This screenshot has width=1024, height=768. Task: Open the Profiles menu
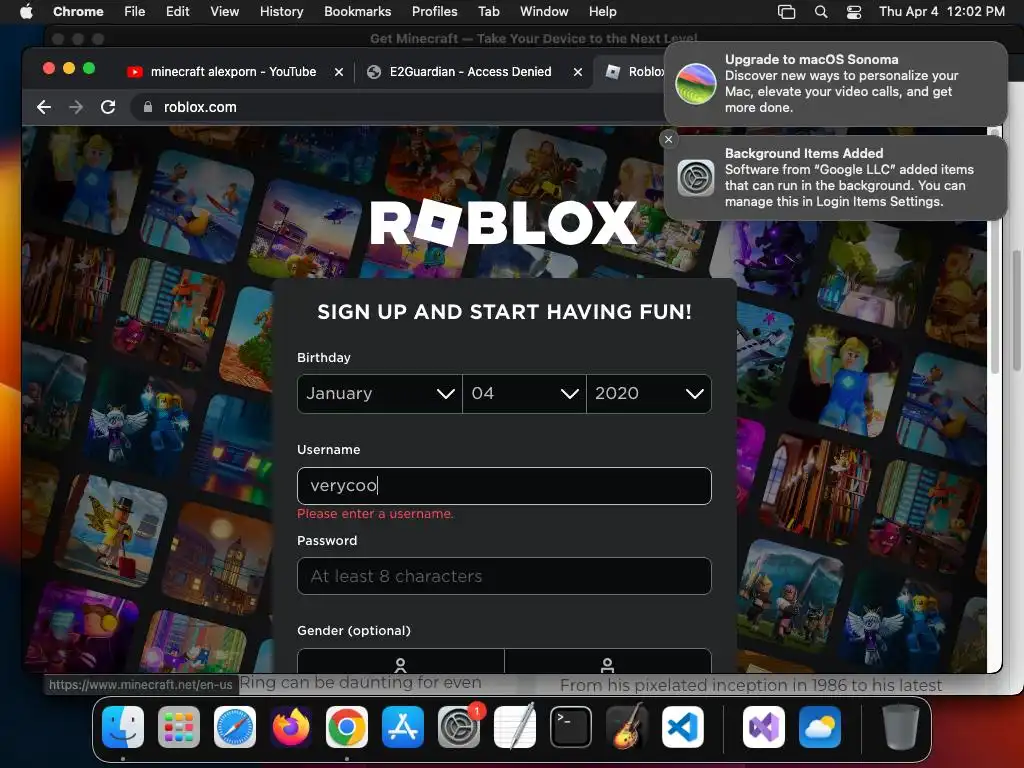434,11
